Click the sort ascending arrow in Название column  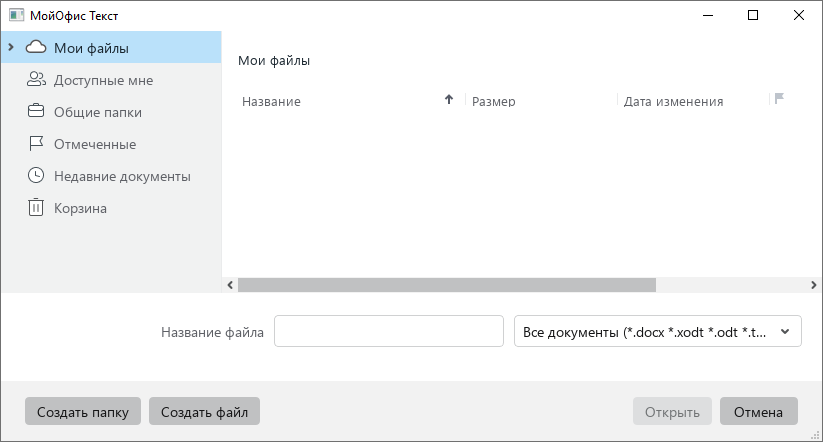tap(449, 99)
